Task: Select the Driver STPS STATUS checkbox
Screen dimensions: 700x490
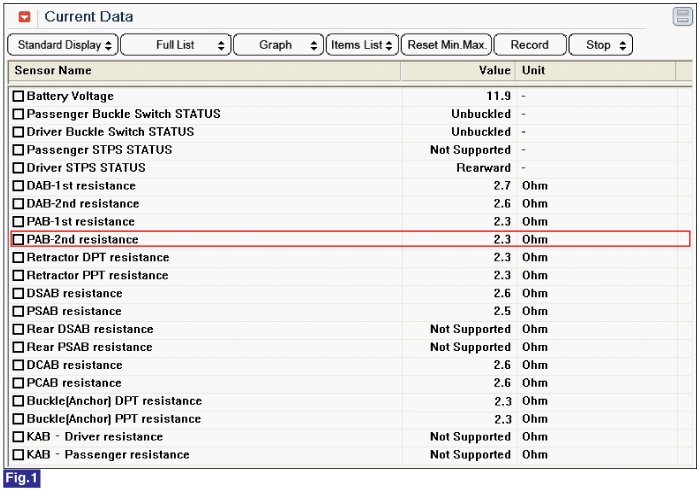Action: coord(18,168)
